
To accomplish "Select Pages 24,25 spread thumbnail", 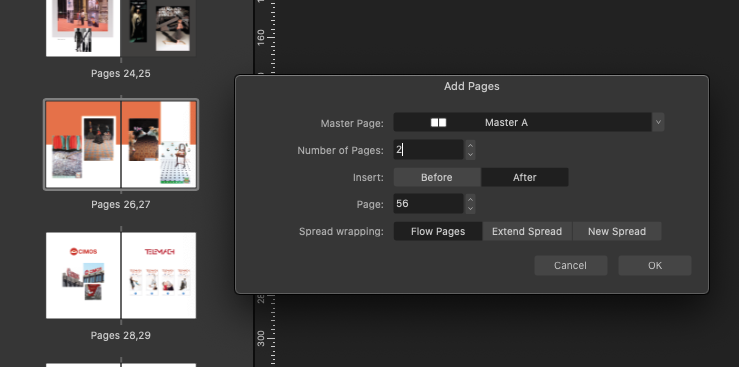I will (x=121, y=28).
